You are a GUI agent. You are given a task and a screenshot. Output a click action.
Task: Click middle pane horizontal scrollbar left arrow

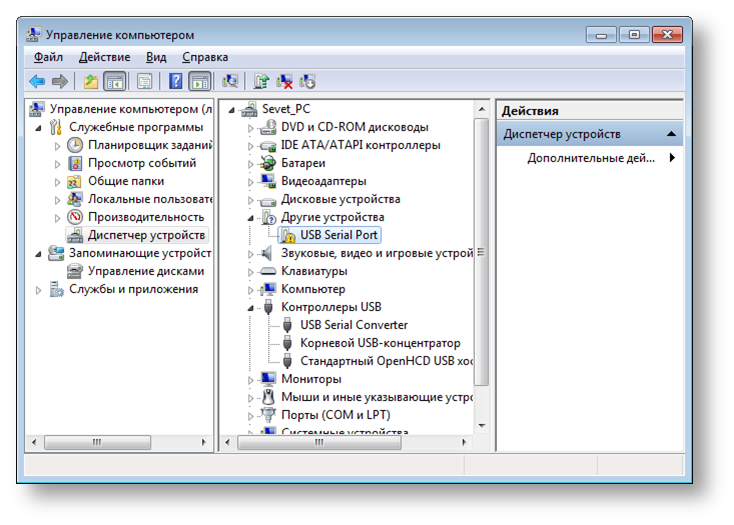[x=228, y=442]
